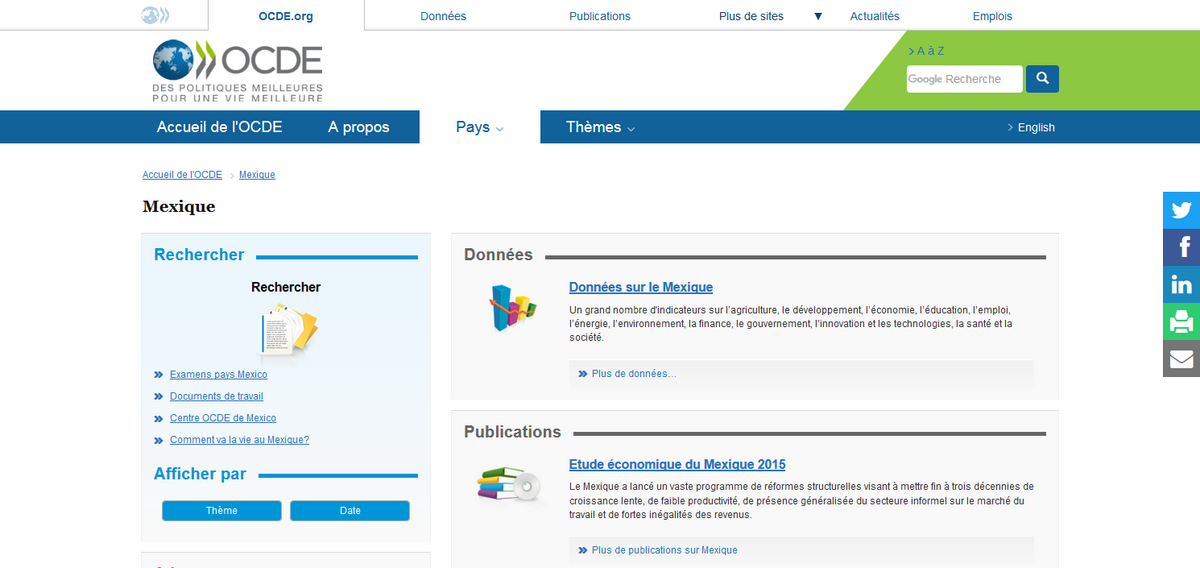Click the Afficher par heading
The height and width of the screenshot is (568, 1200).
(x=200, y=474)
